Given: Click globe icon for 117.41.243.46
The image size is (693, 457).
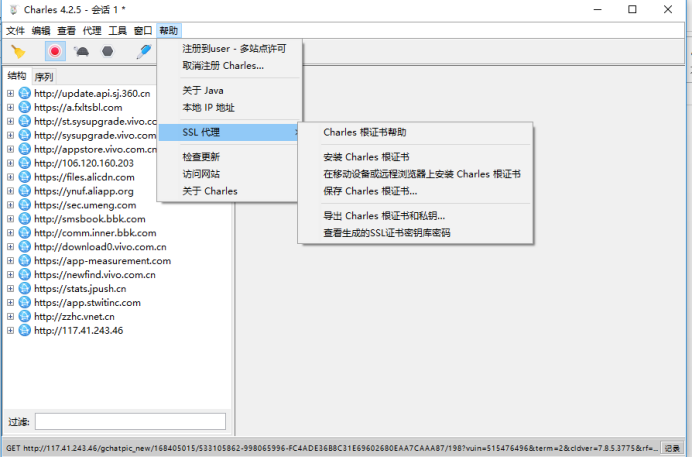Looking at the screenshot, I should point(25,331).
